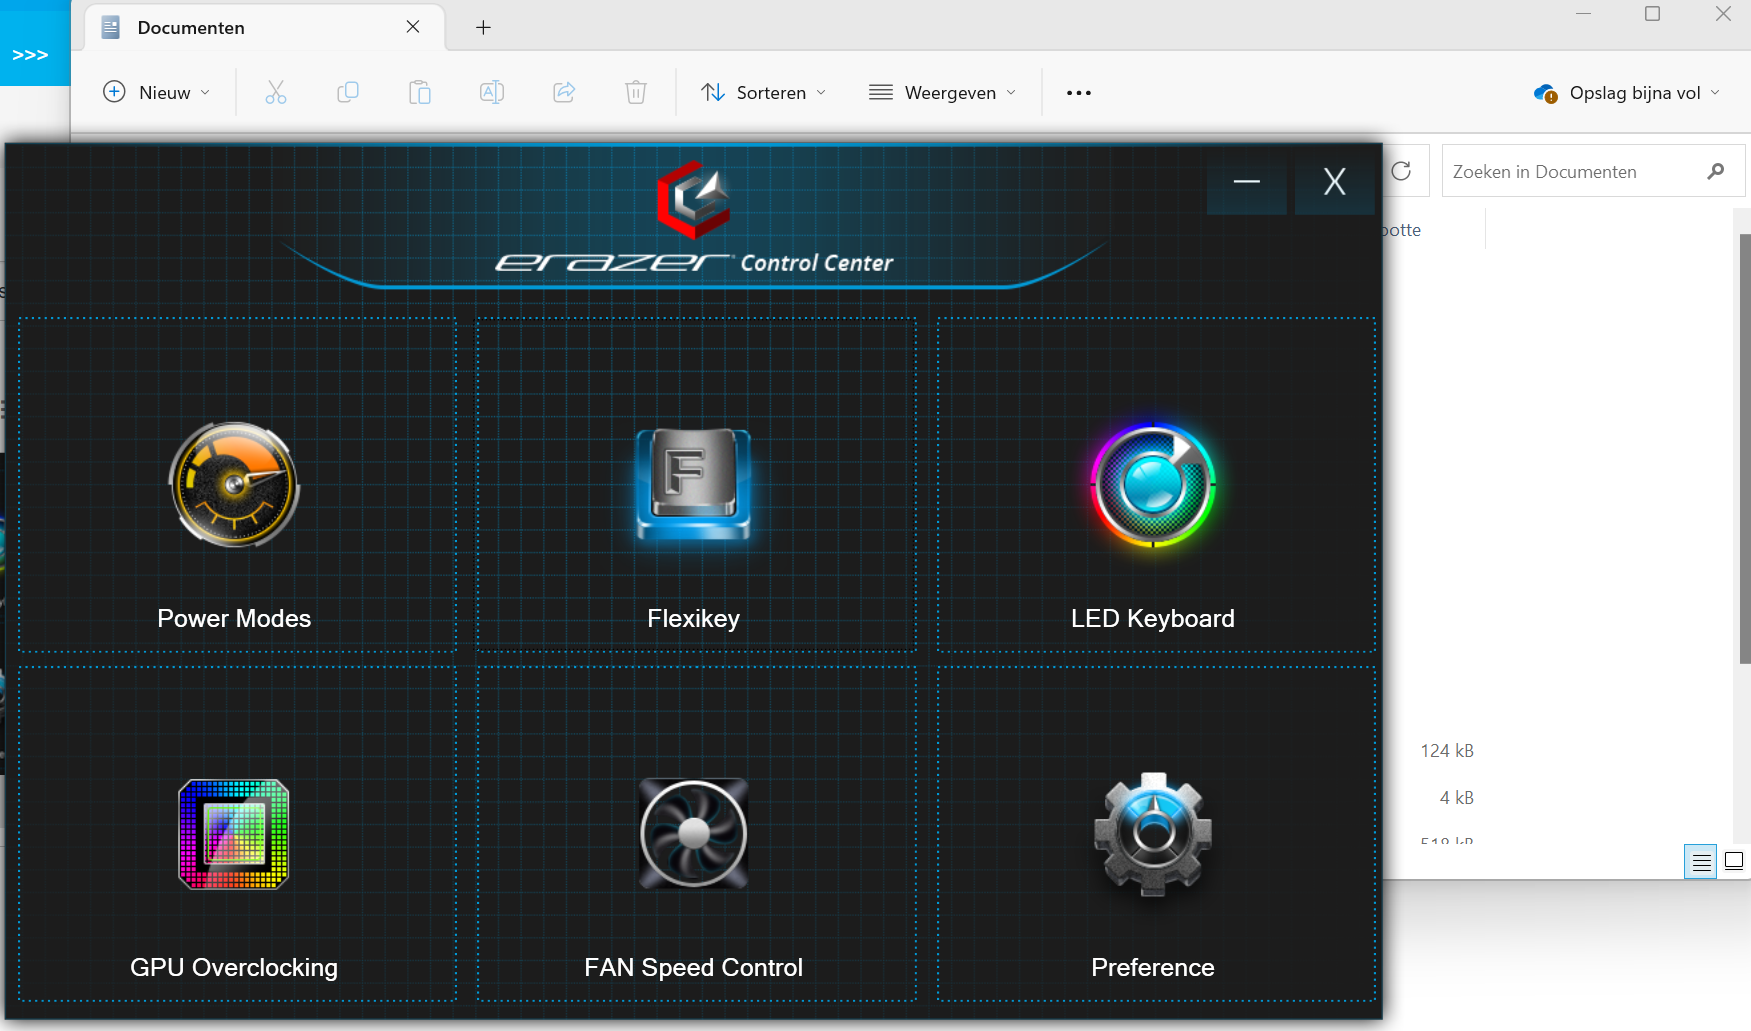Screen dimensions: 1751x1031
Task: Add a new Explorer tab
Action: coord(483,28)
